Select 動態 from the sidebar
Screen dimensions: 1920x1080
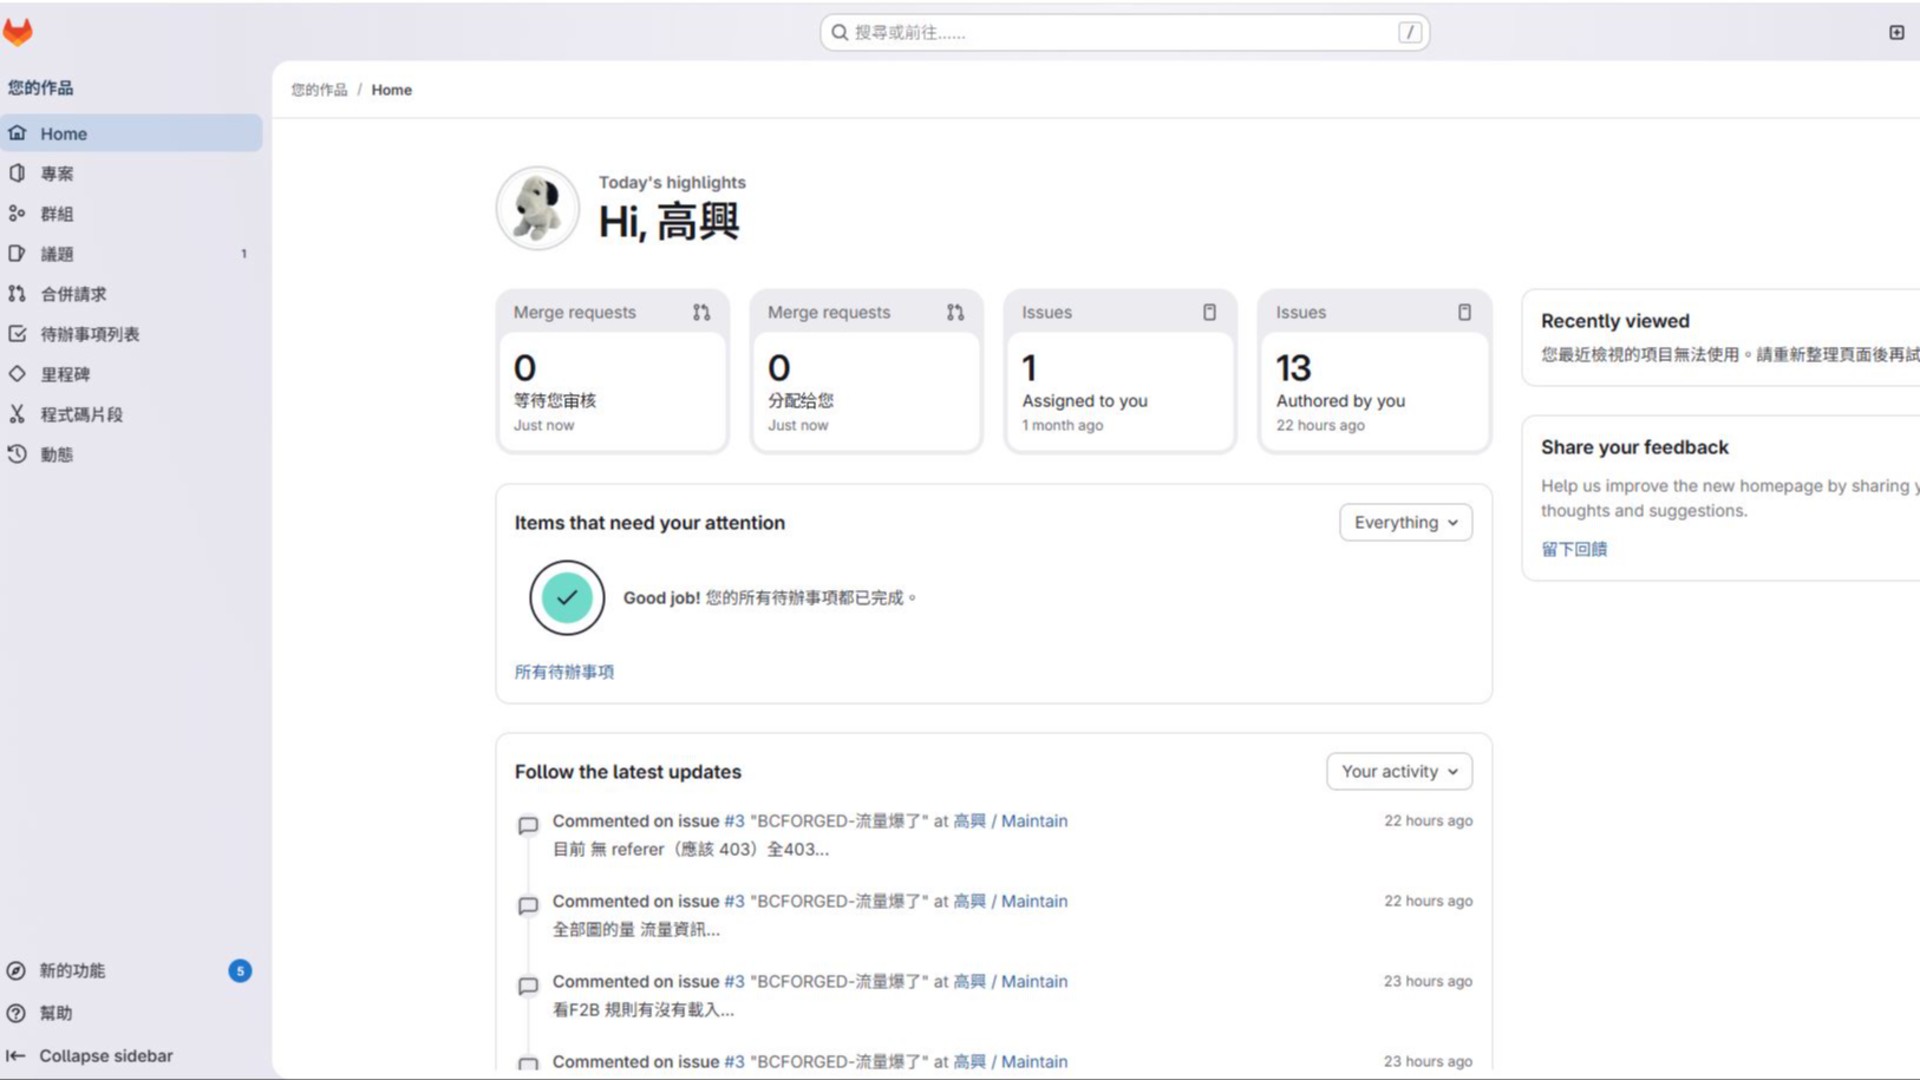point(56,454)
